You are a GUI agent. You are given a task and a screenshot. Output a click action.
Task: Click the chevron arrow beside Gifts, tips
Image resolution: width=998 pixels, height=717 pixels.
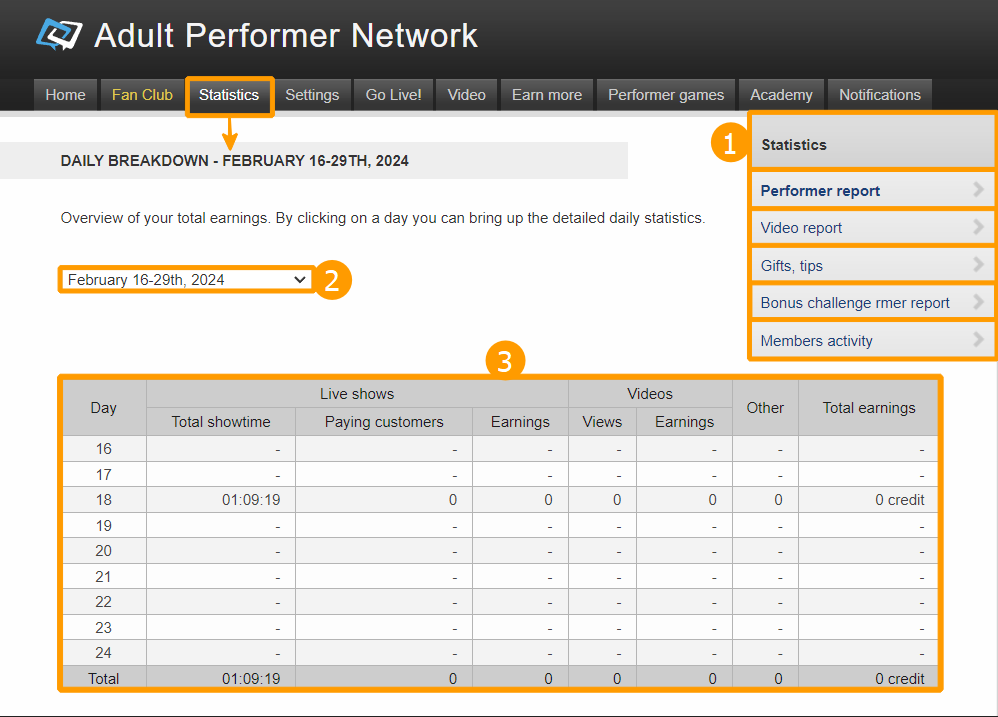[978, 265]
